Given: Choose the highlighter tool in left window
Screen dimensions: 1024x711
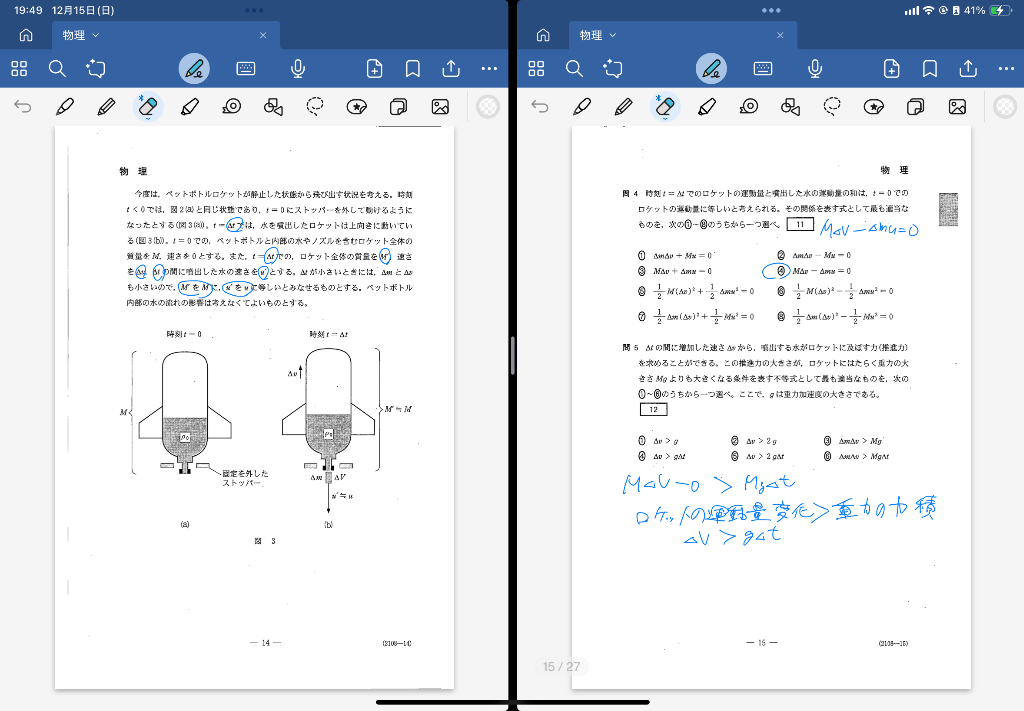Looking at the screenshot, I should [190, 107].
